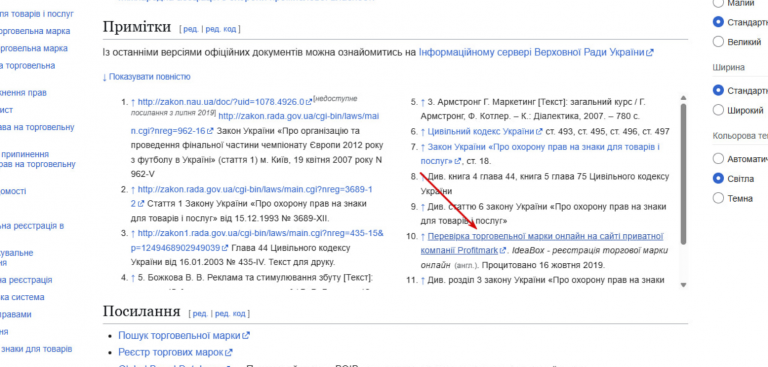Jump back via arrow of reference 7
This screenshot has height=367, width=768.
423,147
